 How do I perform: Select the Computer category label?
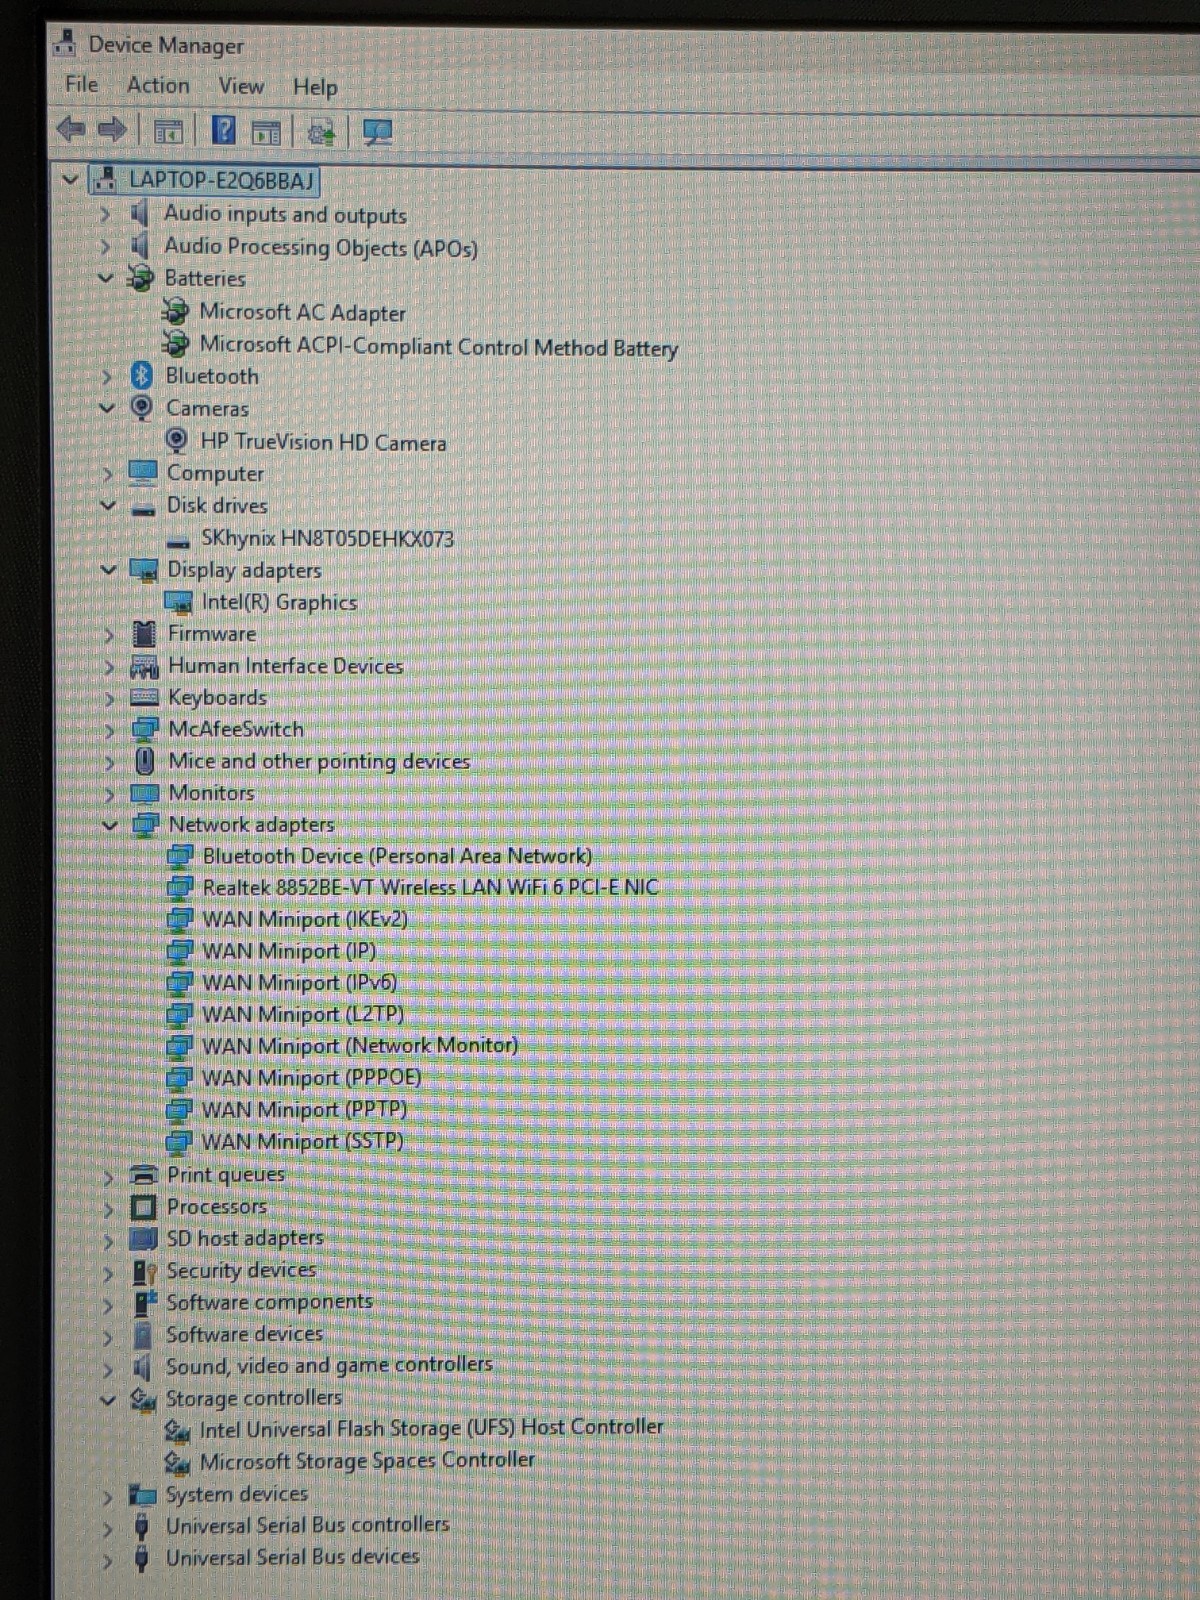pyautogui.click(x=215, y=473)
